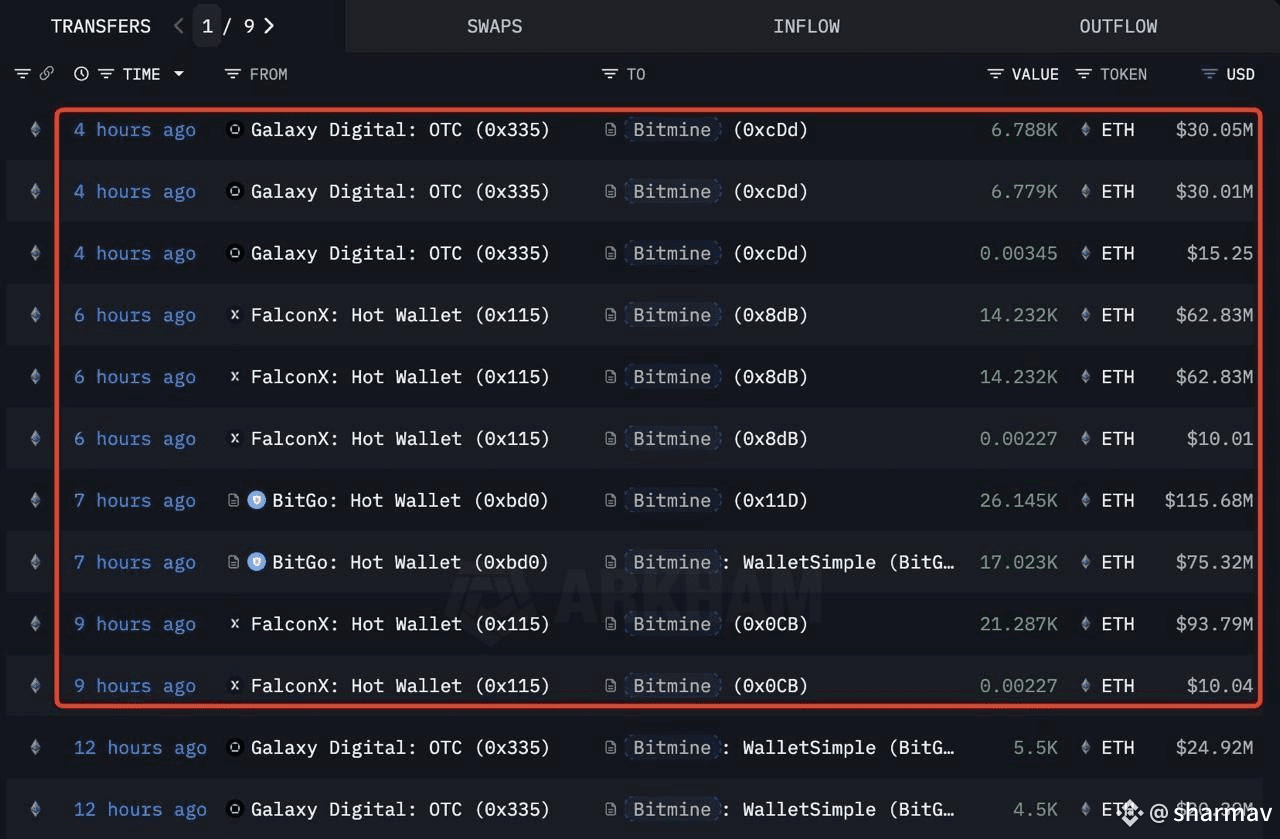Open the TO column filter
Viewport: 1280px width, 839px height.
[609, 74]
